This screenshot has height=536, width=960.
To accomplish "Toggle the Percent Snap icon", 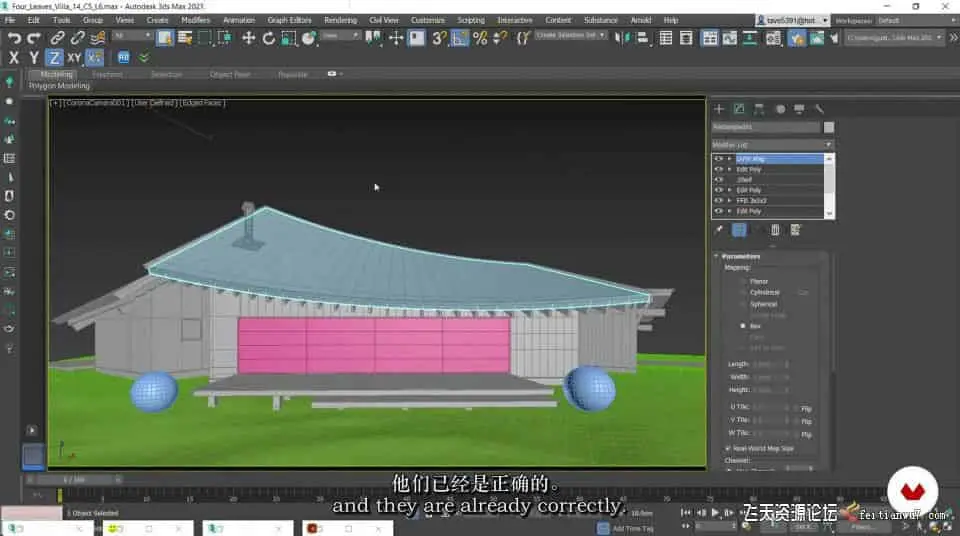I will click(x=480, y=38).
